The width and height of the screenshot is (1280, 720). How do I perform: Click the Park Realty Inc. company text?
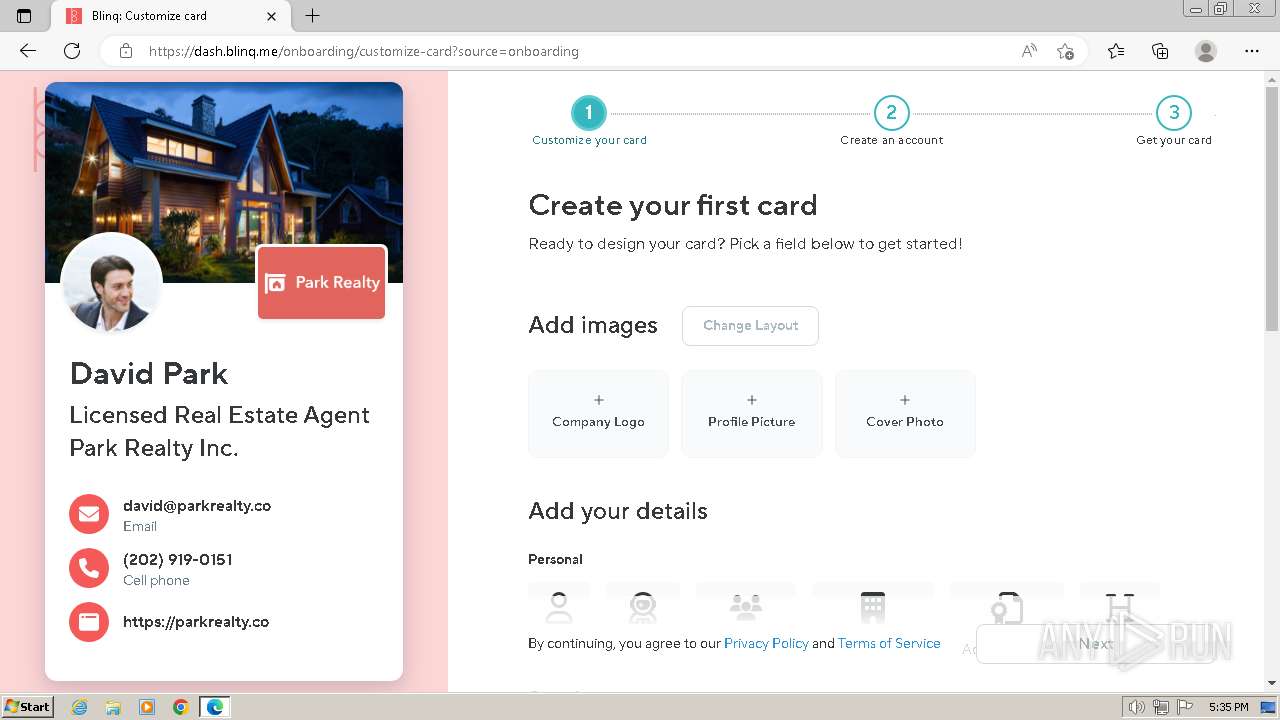[x=154, y=448]
